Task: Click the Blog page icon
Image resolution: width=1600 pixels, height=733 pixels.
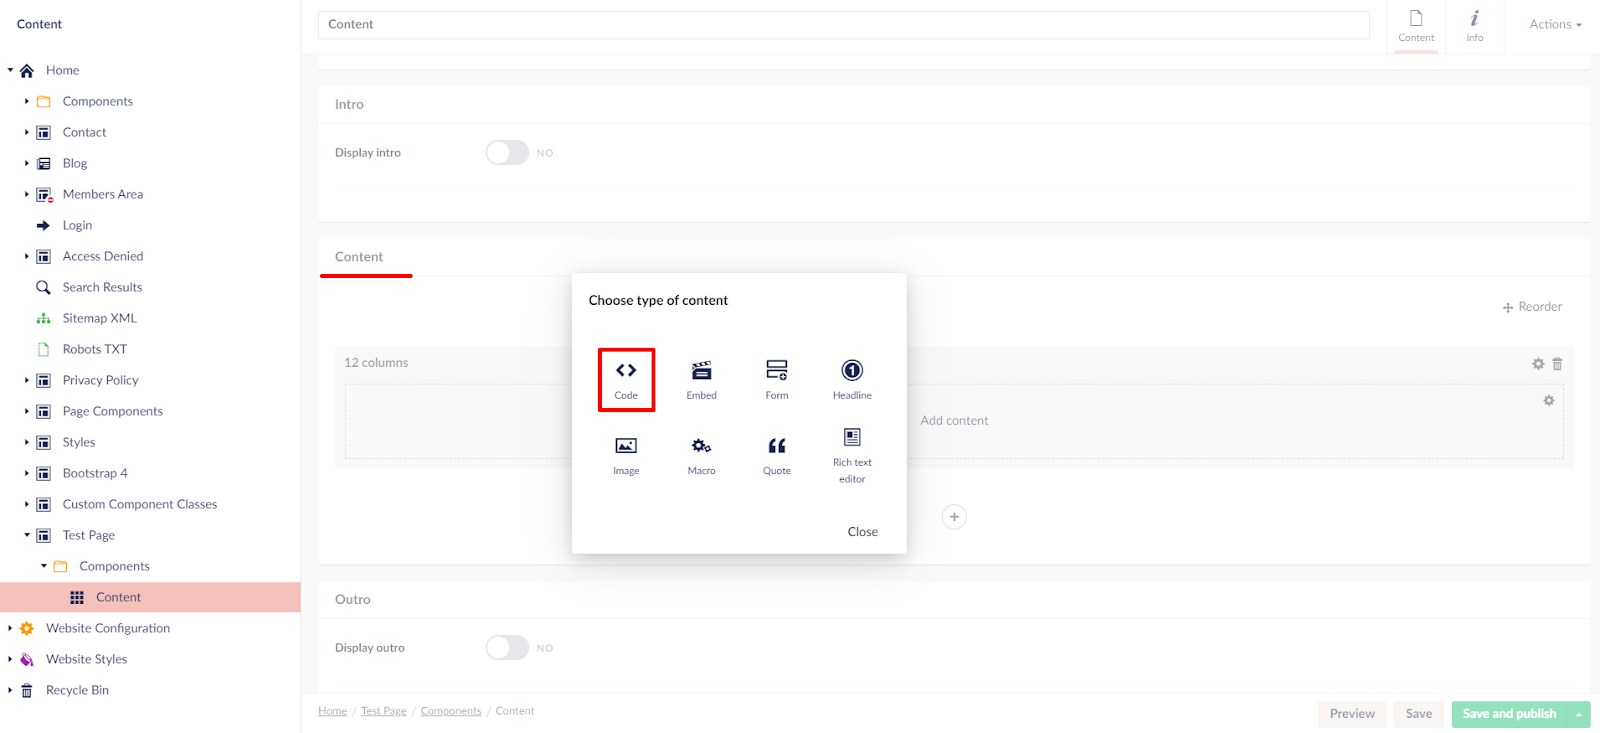Action: click(x=43, y=163)
